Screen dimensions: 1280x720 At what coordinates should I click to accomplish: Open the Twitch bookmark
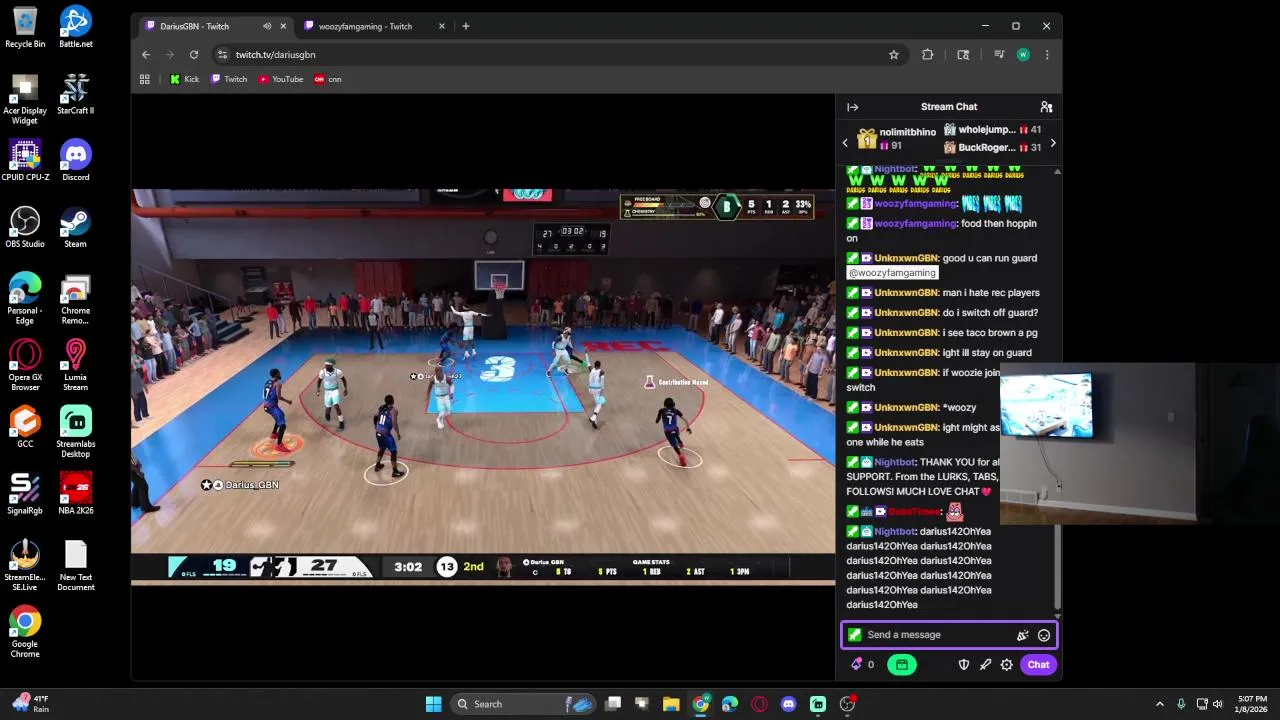[x=229, y=79]
